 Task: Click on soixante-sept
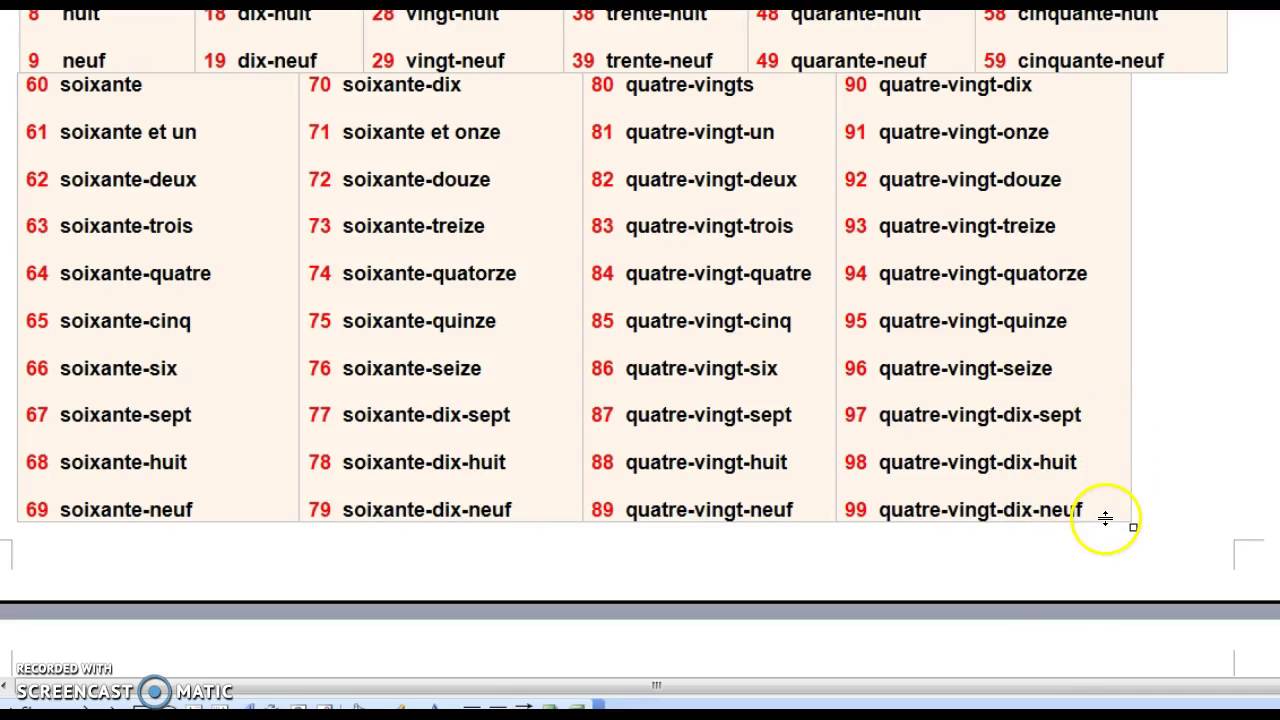click(125, 415)
